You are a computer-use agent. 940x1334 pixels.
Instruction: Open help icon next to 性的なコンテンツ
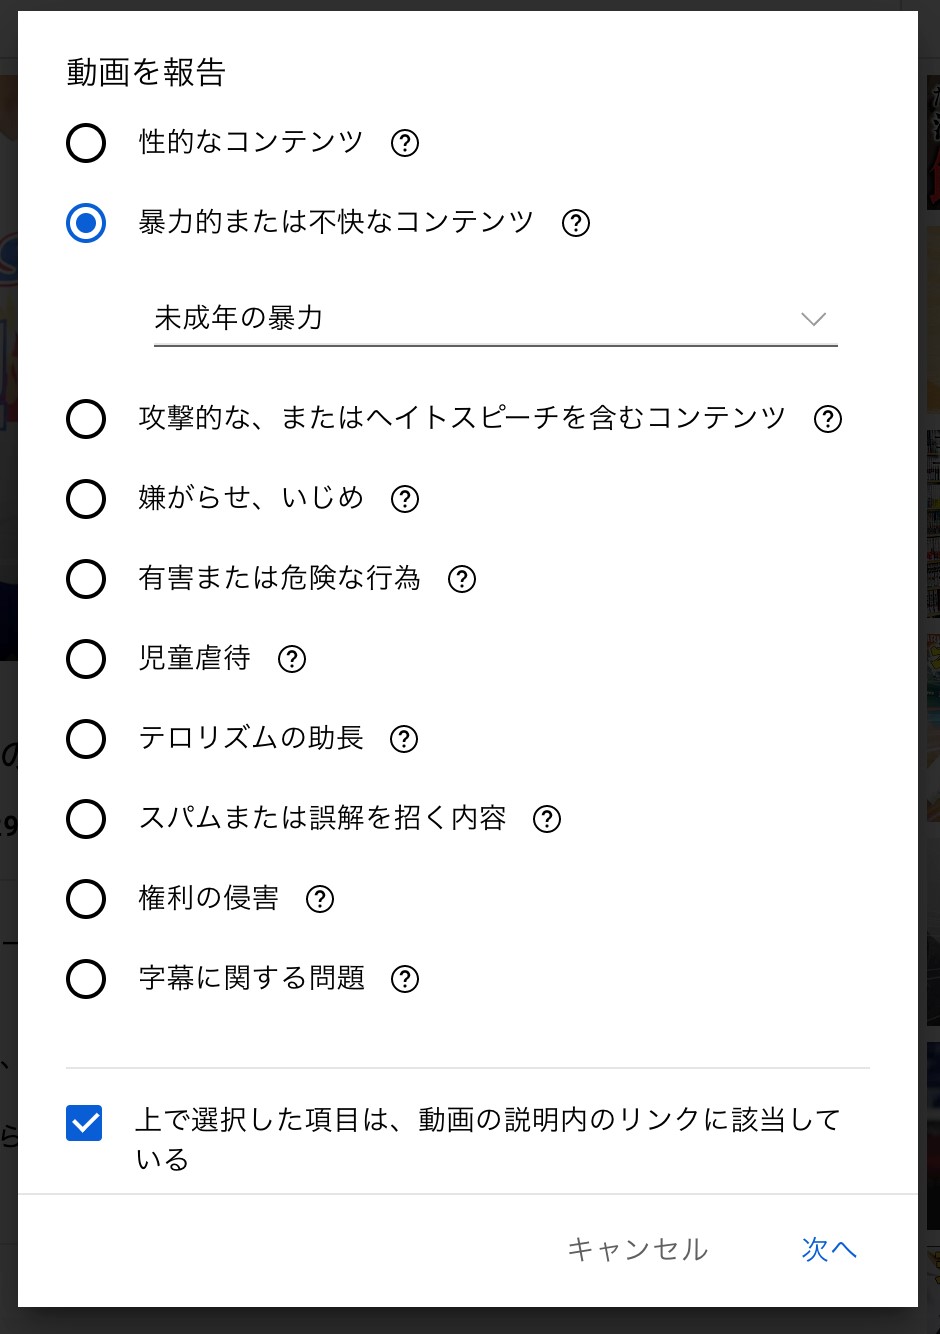pyautogui.click(x=405, y=143)
